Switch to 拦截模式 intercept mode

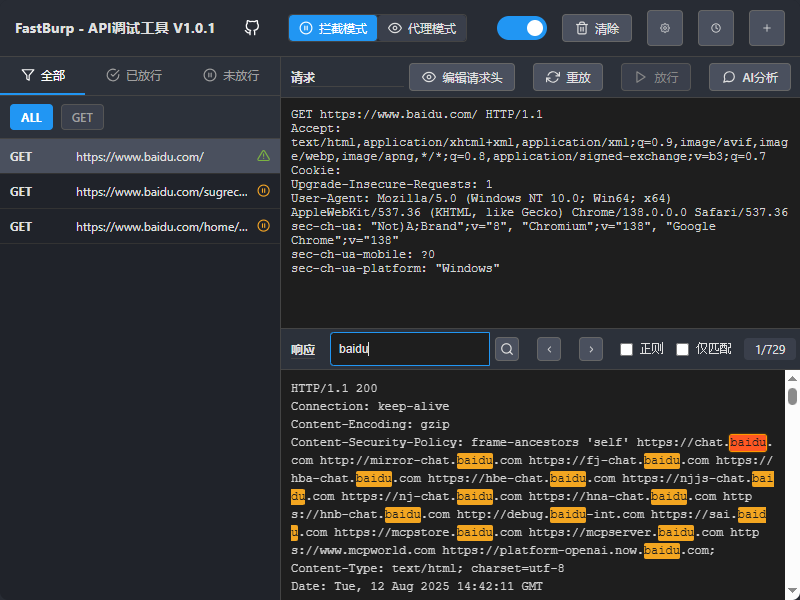(x=333, y=28)
